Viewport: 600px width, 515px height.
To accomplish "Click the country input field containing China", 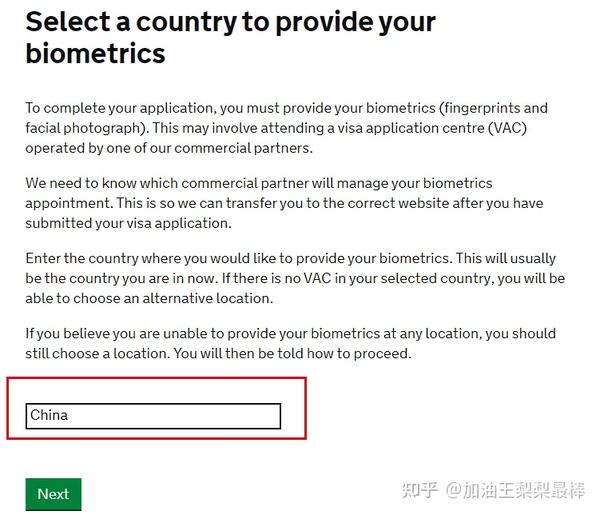I will pos(153,415).
